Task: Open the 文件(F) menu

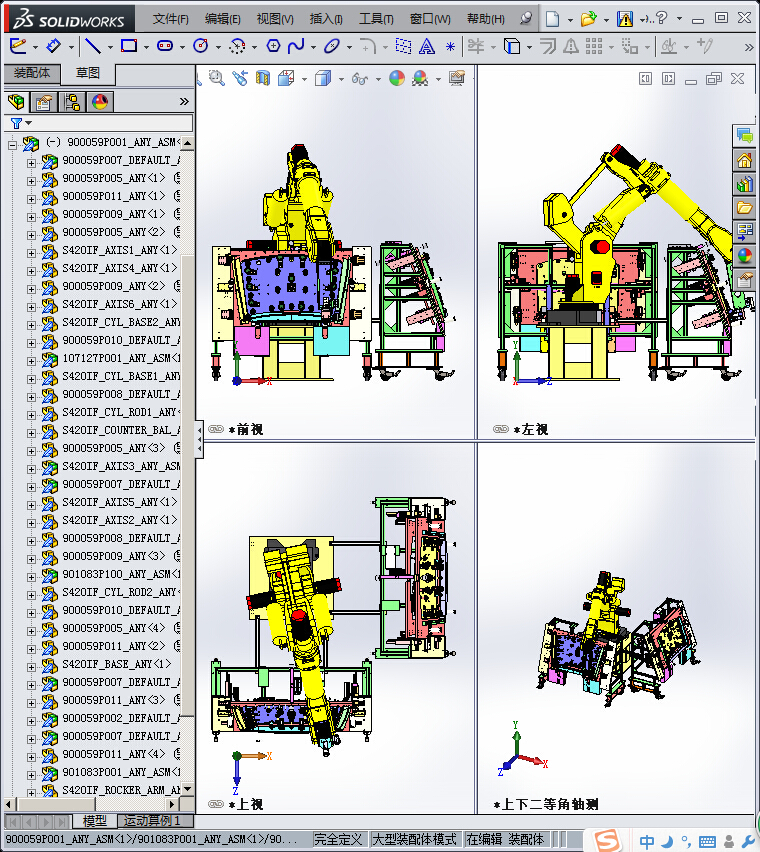Action: (x=171, y=19)
